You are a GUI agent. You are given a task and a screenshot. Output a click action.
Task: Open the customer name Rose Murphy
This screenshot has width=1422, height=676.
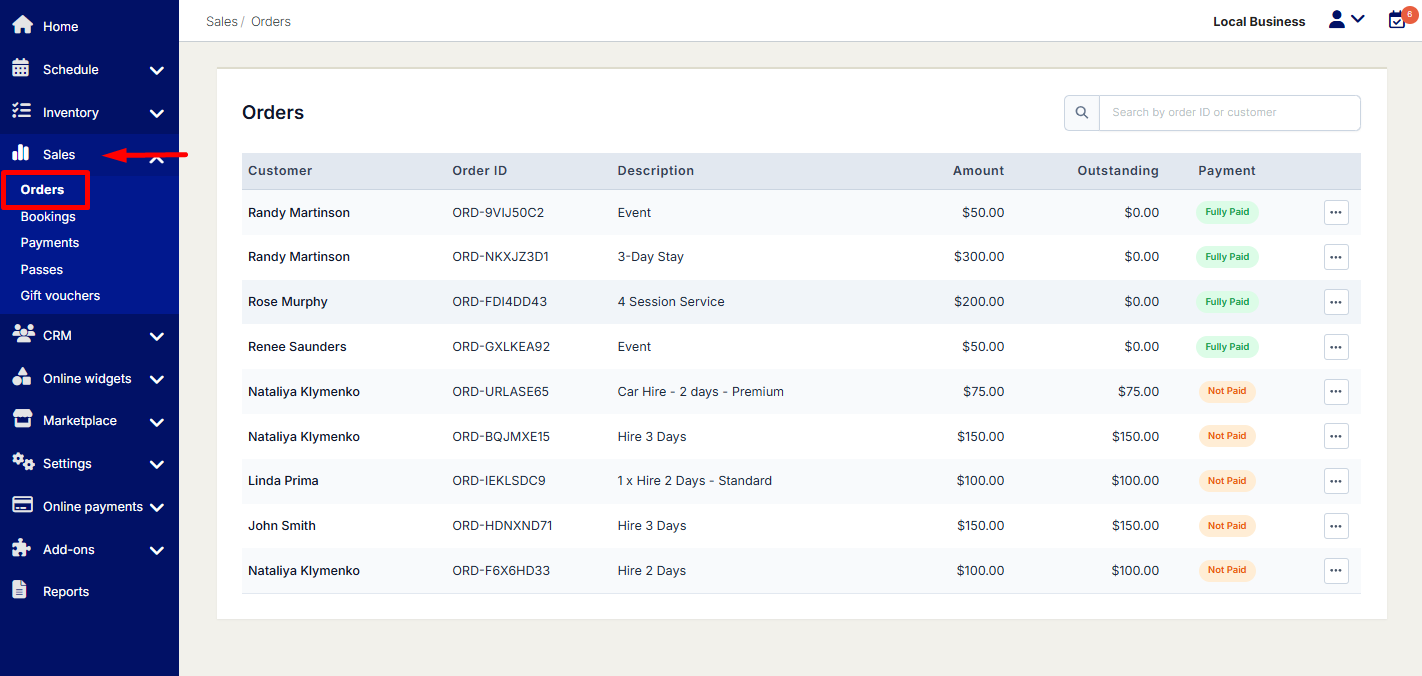(288, 302)
